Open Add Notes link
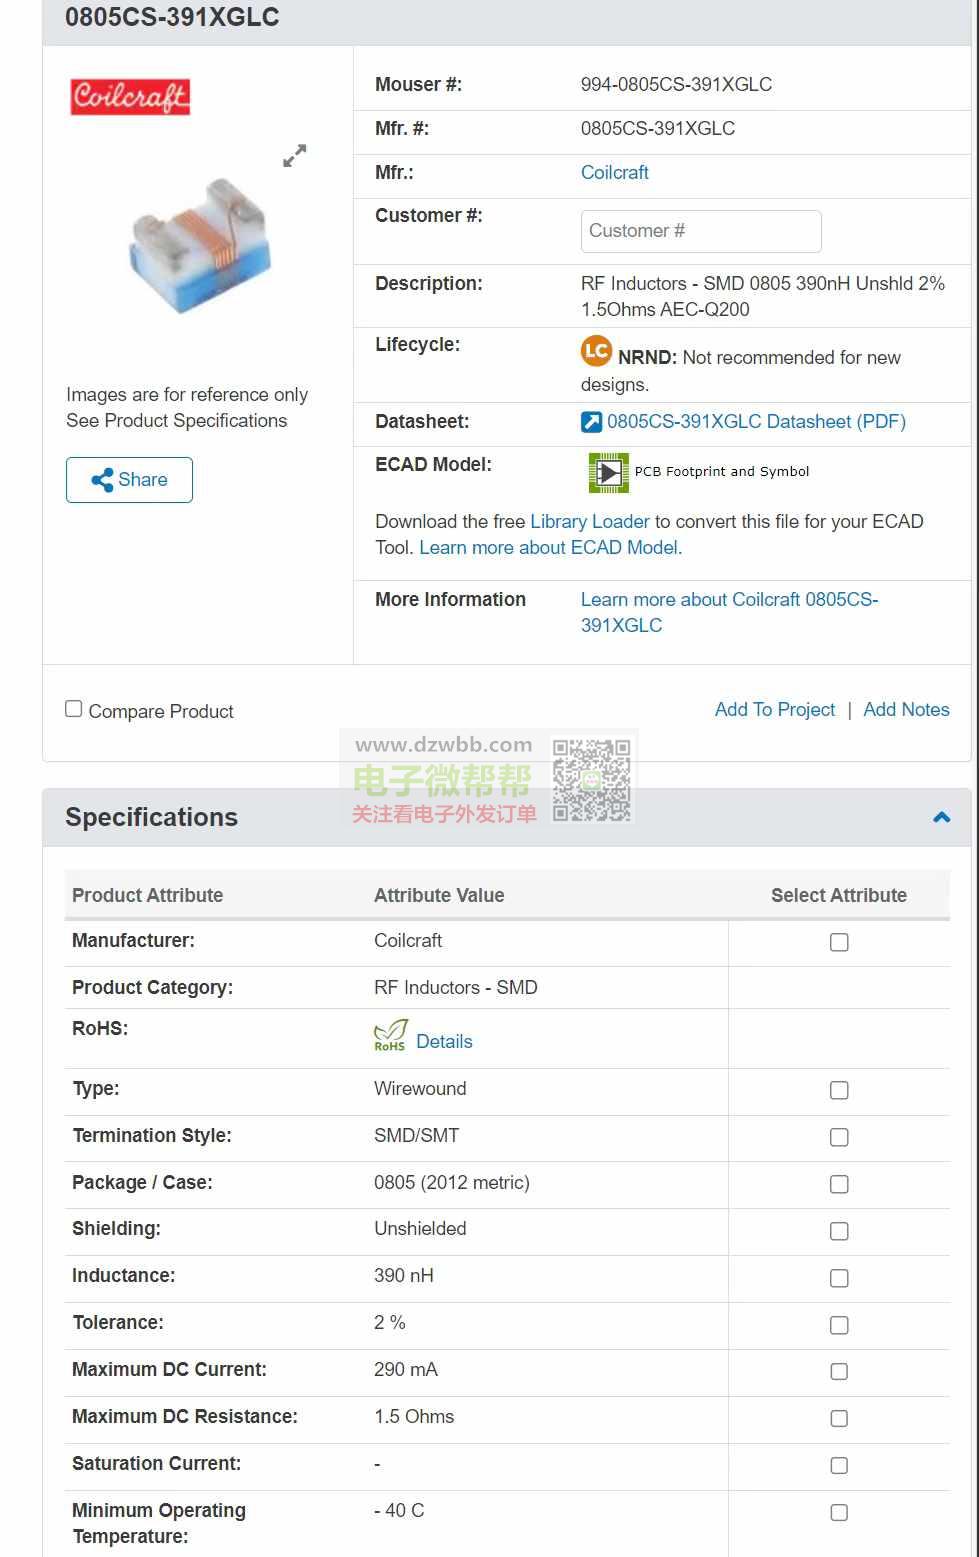Screen dimensions: 979x1557 (906, 710)
